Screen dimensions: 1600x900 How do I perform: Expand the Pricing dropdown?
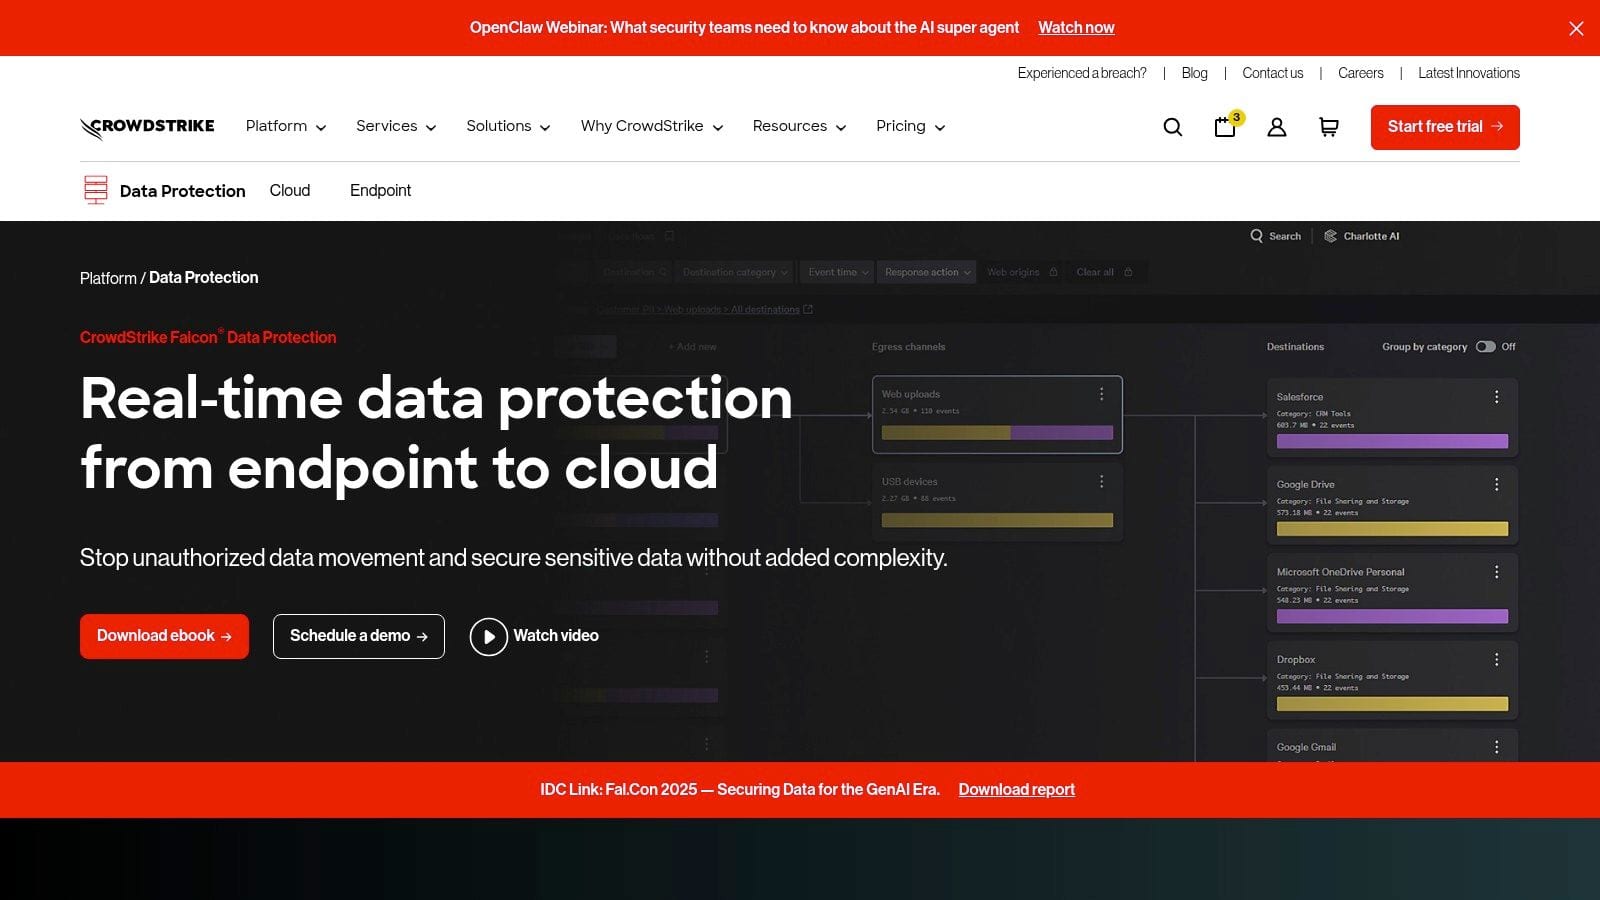(910, 126)
